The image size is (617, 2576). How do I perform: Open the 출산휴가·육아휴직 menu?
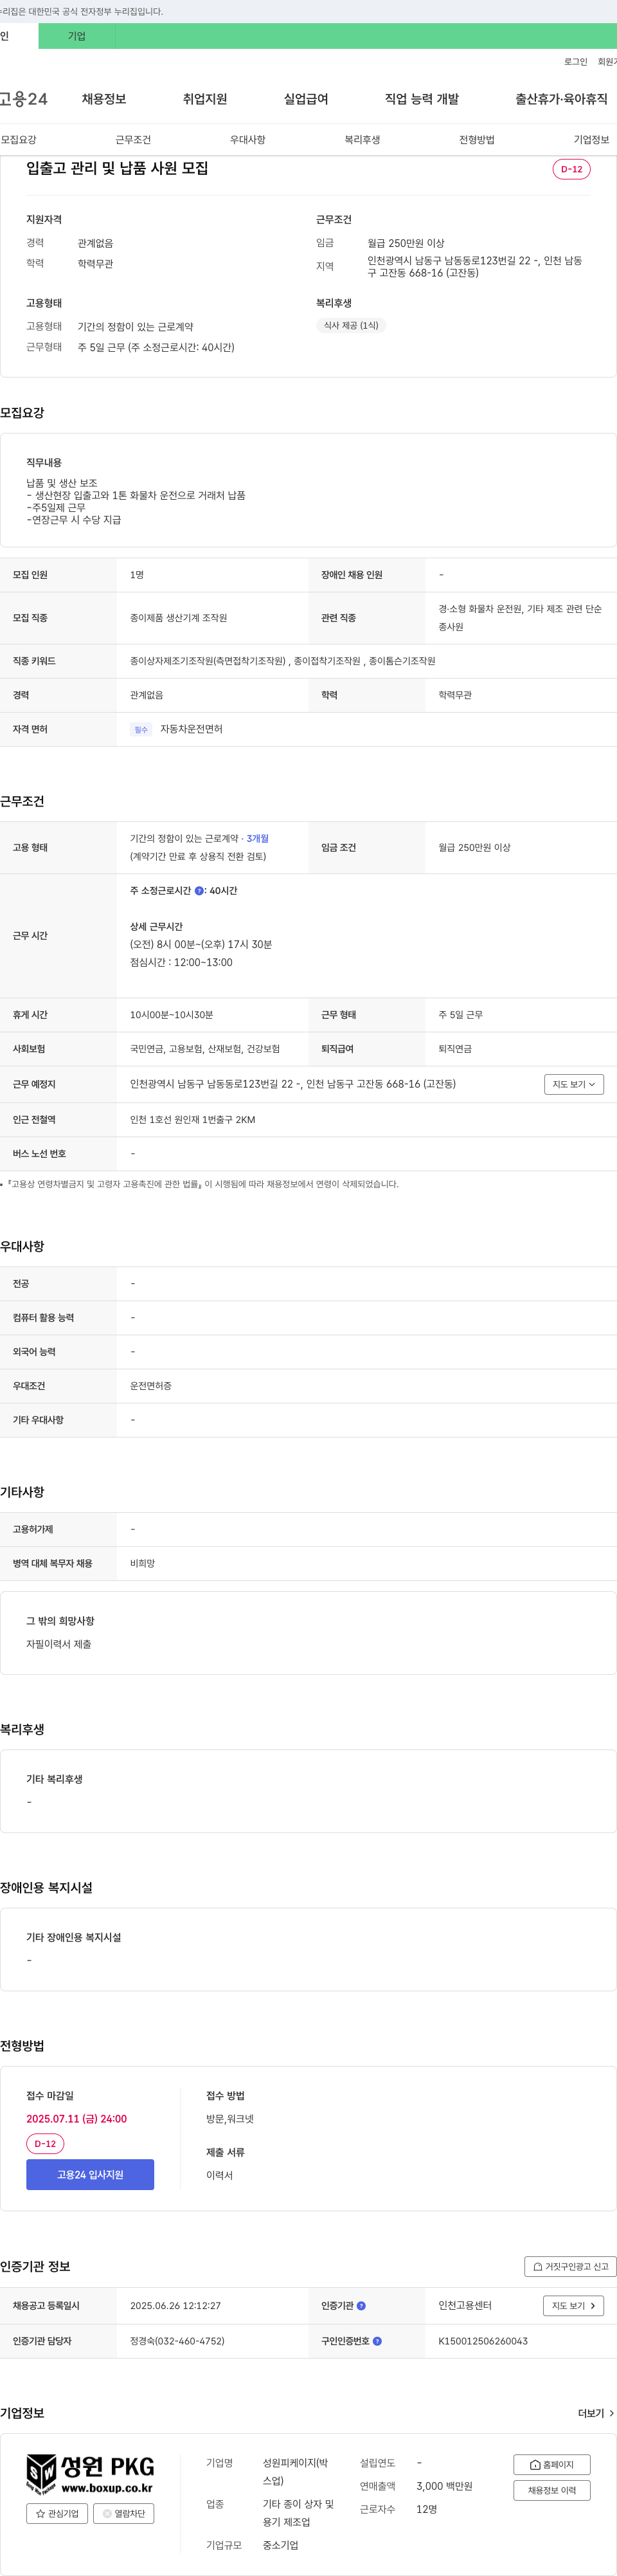[x=561, y=99]
